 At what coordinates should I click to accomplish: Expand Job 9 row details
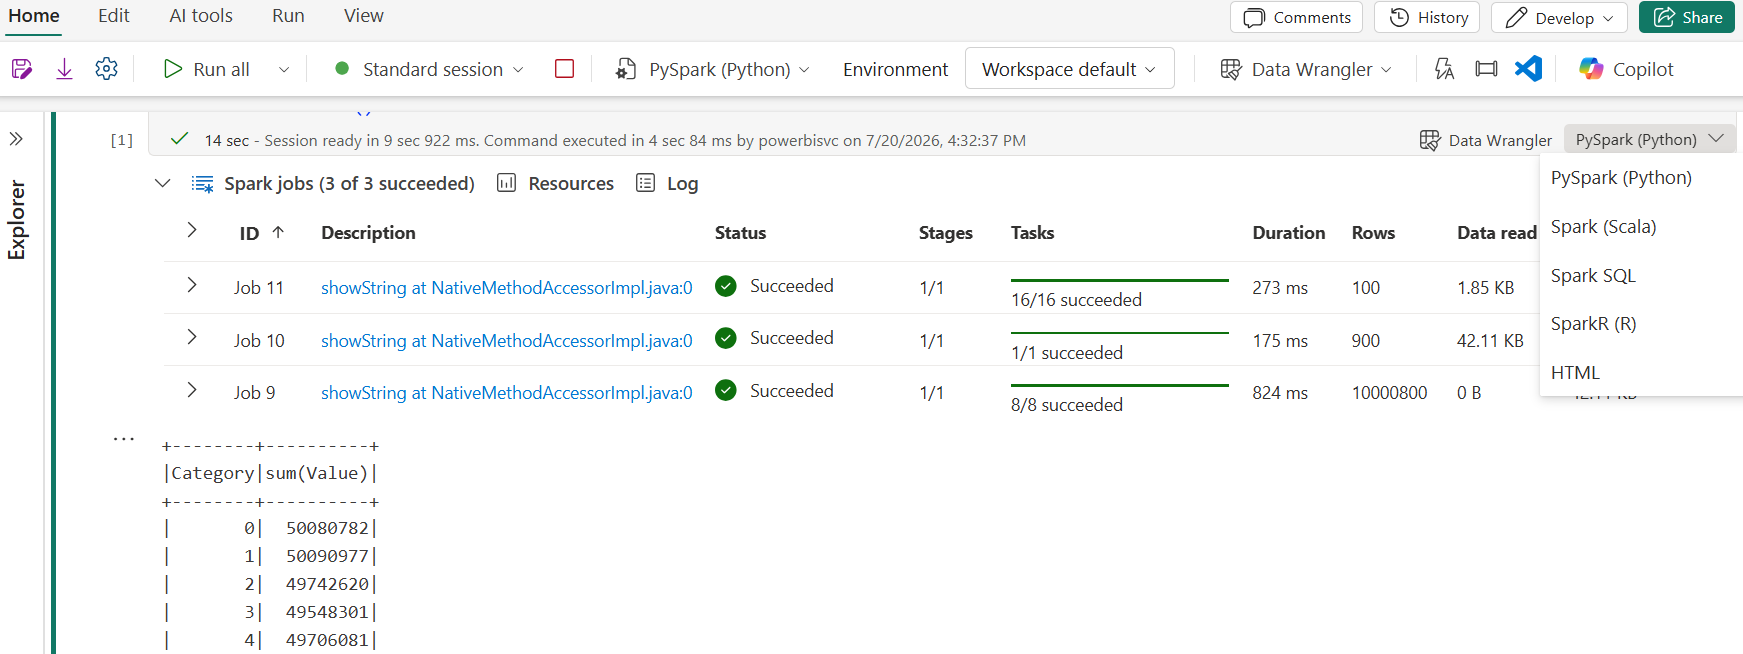(x=191, y=390)
